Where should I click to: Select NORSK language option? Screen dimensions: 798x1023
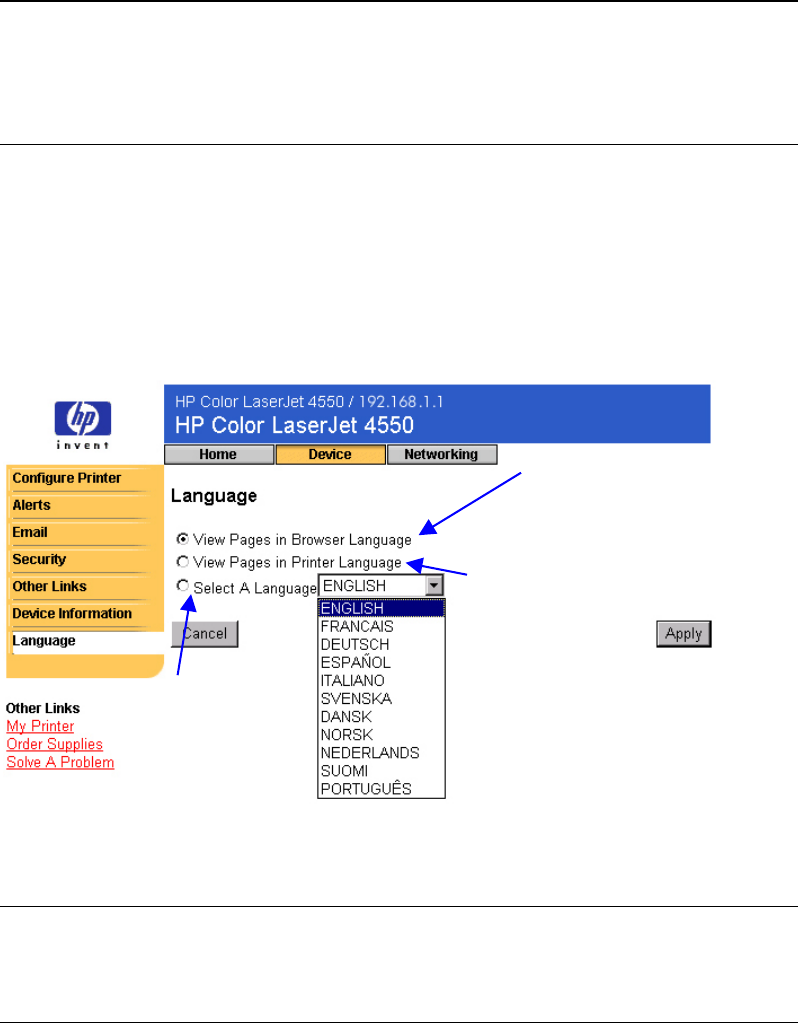click(382, 735)
